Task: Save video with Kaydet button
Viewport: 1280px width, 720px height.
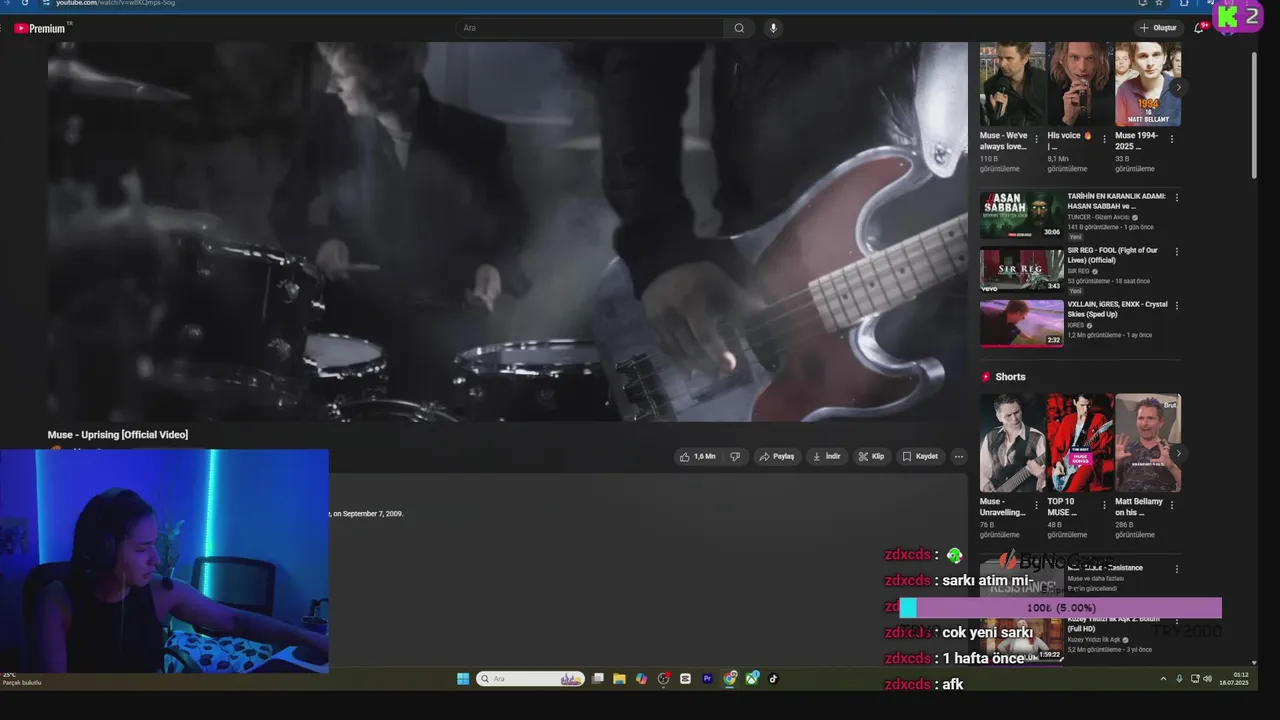Action: click(920, 456)
